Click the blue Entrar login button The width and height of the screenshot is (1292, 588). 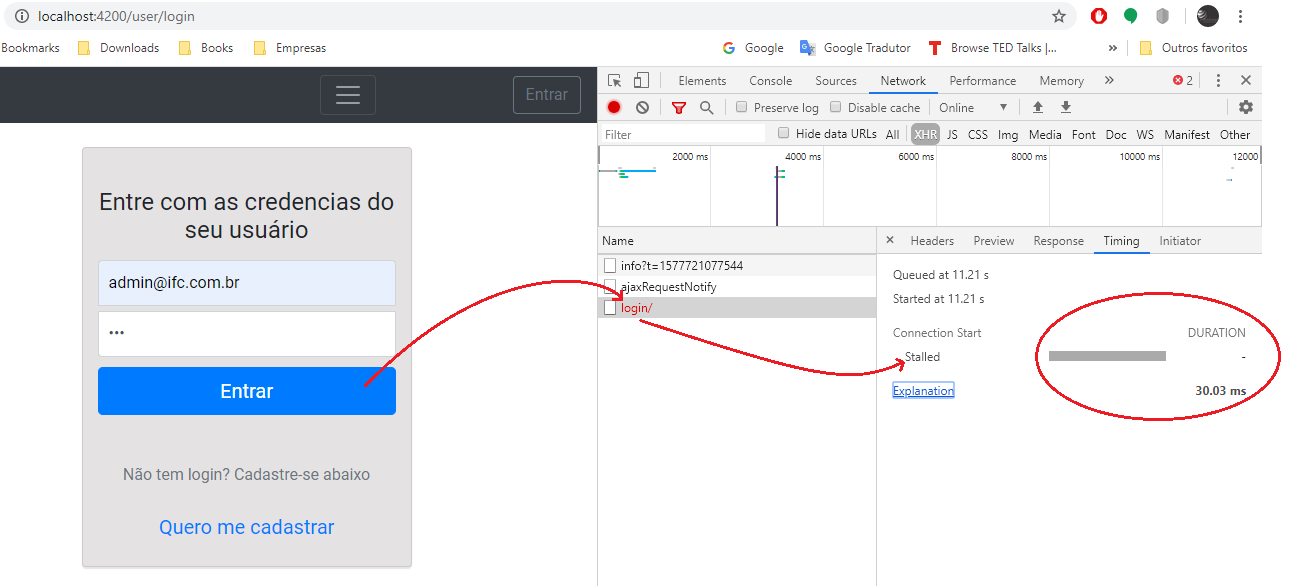[x=247, y=391]
